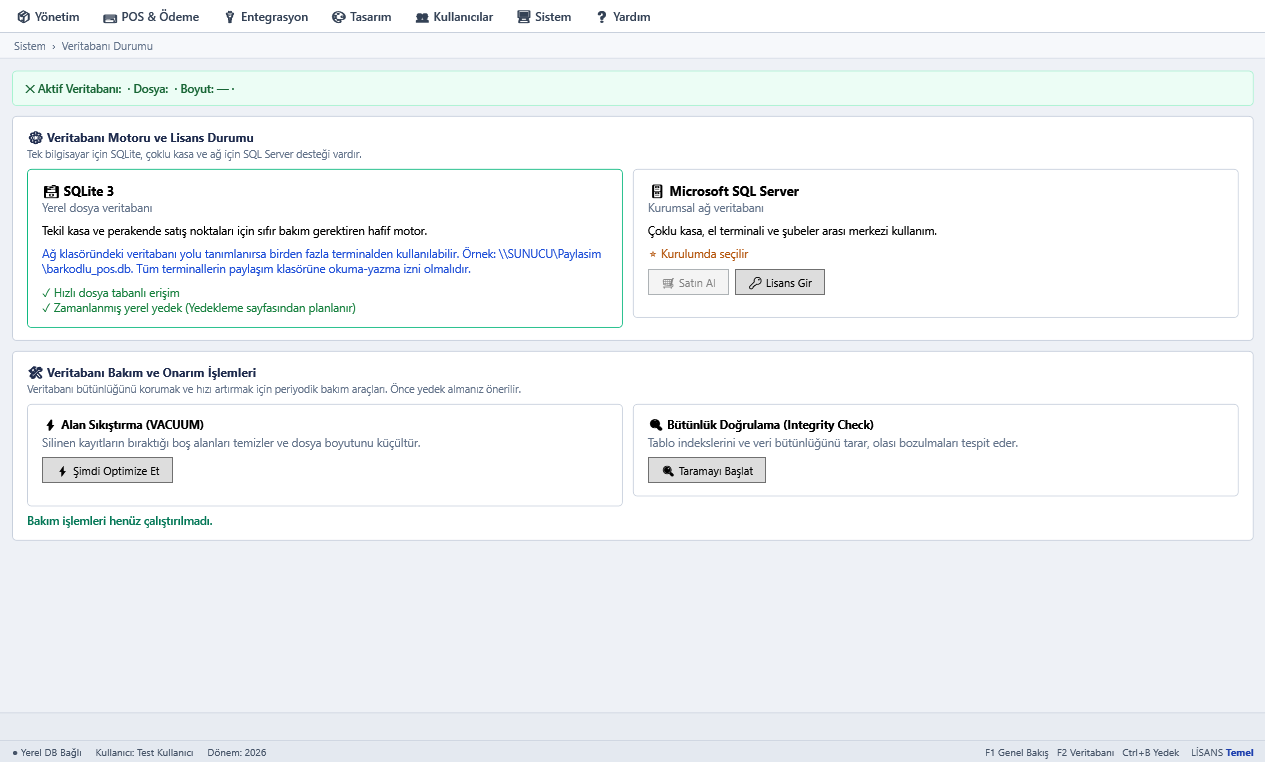Click the "Zamanlanmış yerel yedek" line

point(199,308)
